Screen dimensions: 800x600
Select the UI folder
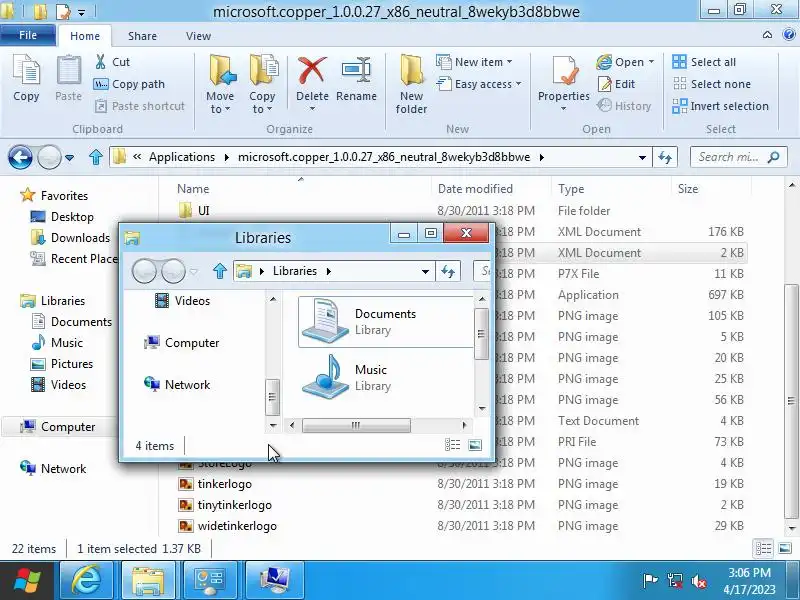[194, 211]
